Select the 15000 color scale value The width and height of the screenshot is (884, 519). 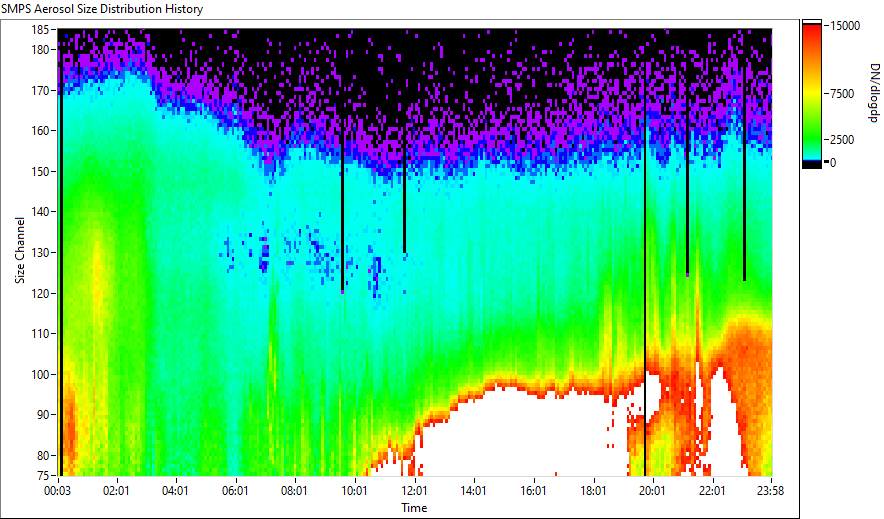[x=845, y=26]
